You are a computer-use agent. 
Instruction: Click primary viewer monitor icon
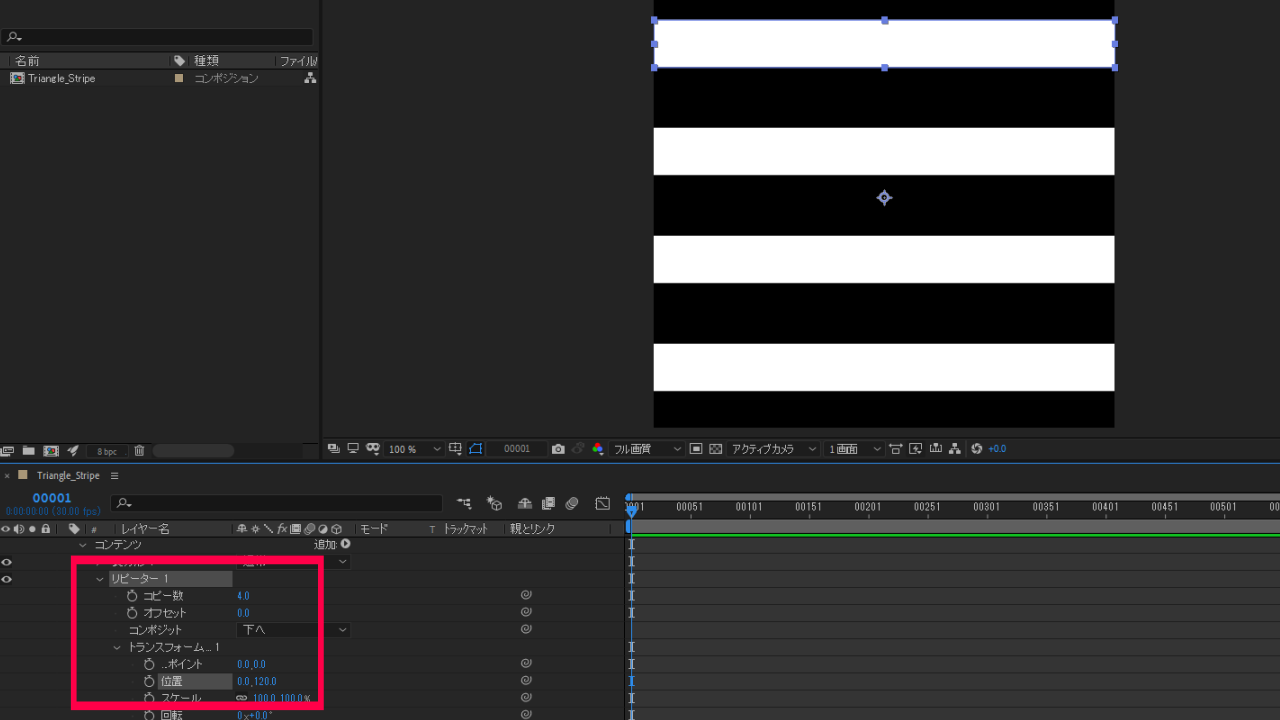pos(353,449)
